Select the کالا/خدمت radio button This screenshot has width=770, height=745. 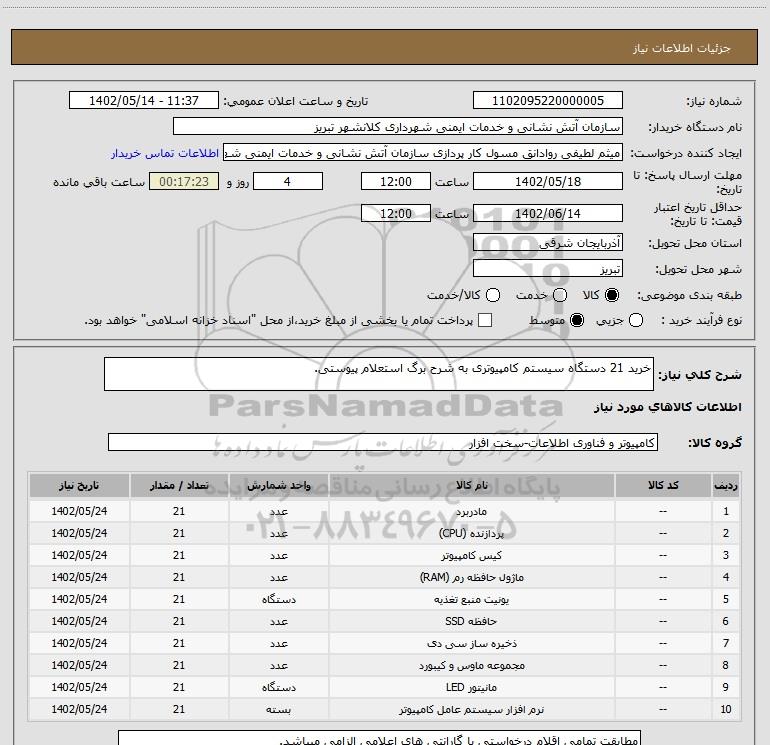(493, 295)
